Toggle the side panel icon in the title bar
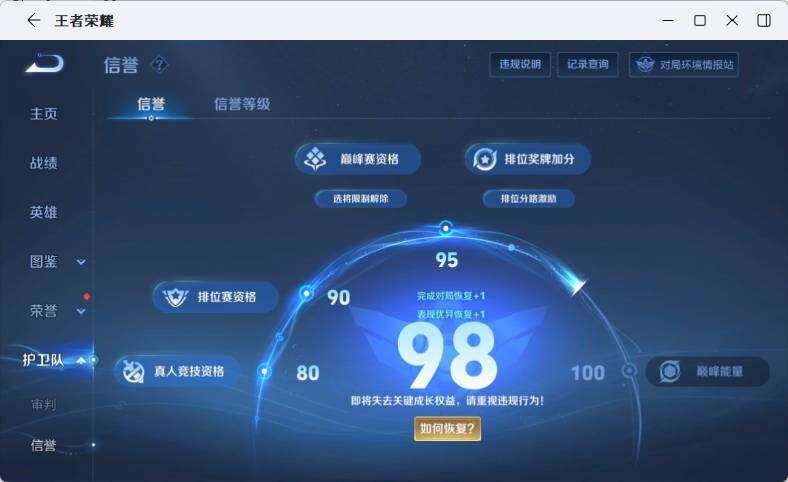This screenshot has height=482, width=788. [x=764, y=21]
